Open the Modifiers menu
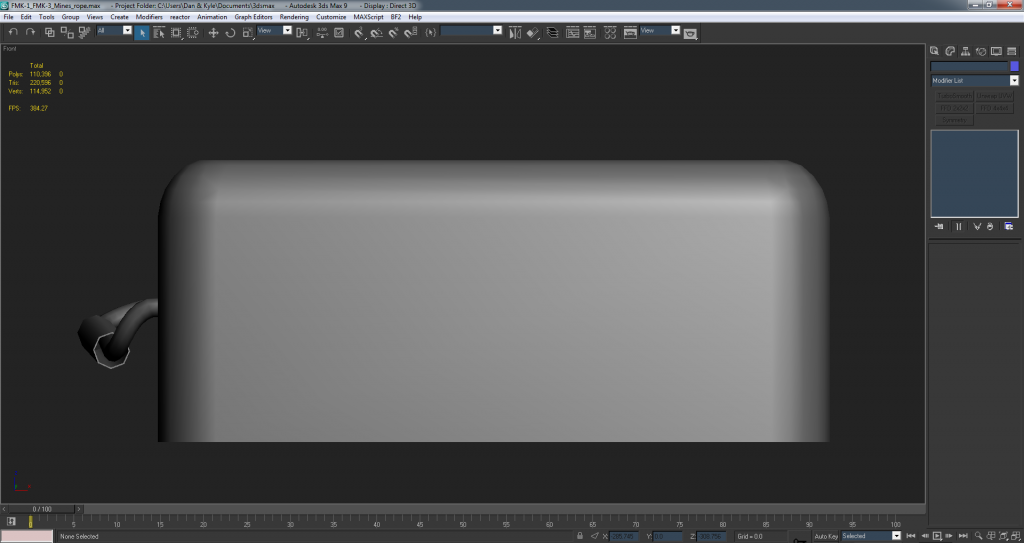Image resolution: width=1024 pixels, height=543 pixels. click(x=149, y=17)
